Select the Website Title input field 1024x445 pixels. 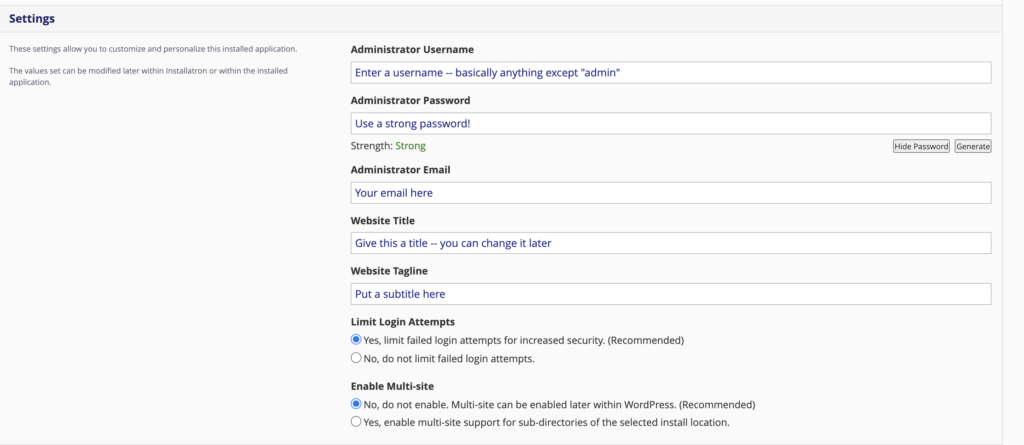point(671,243)
